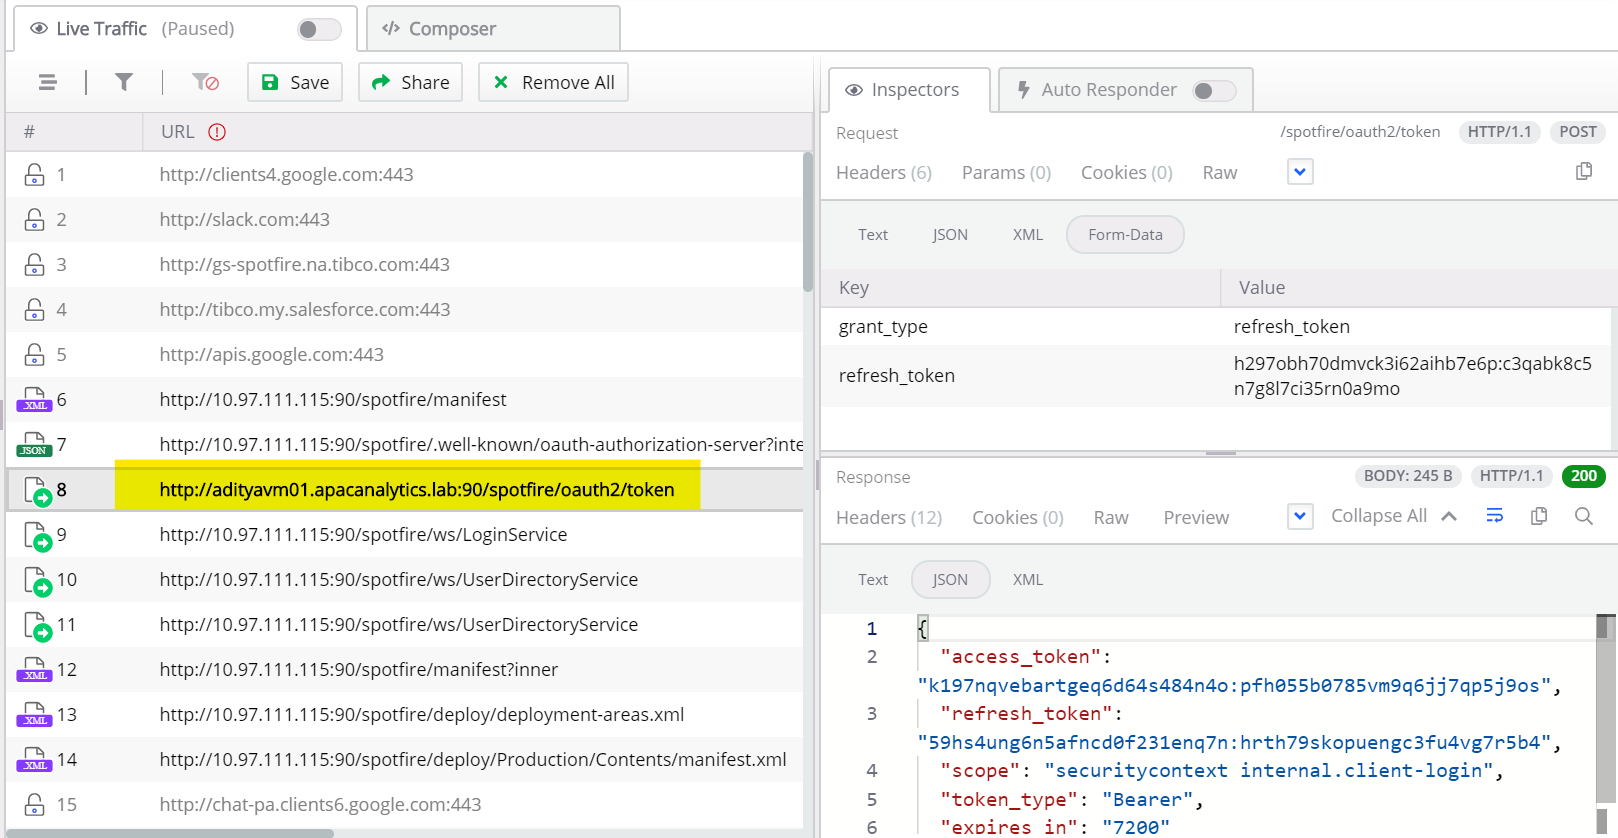Click the URL warning icon

(217, 132)
